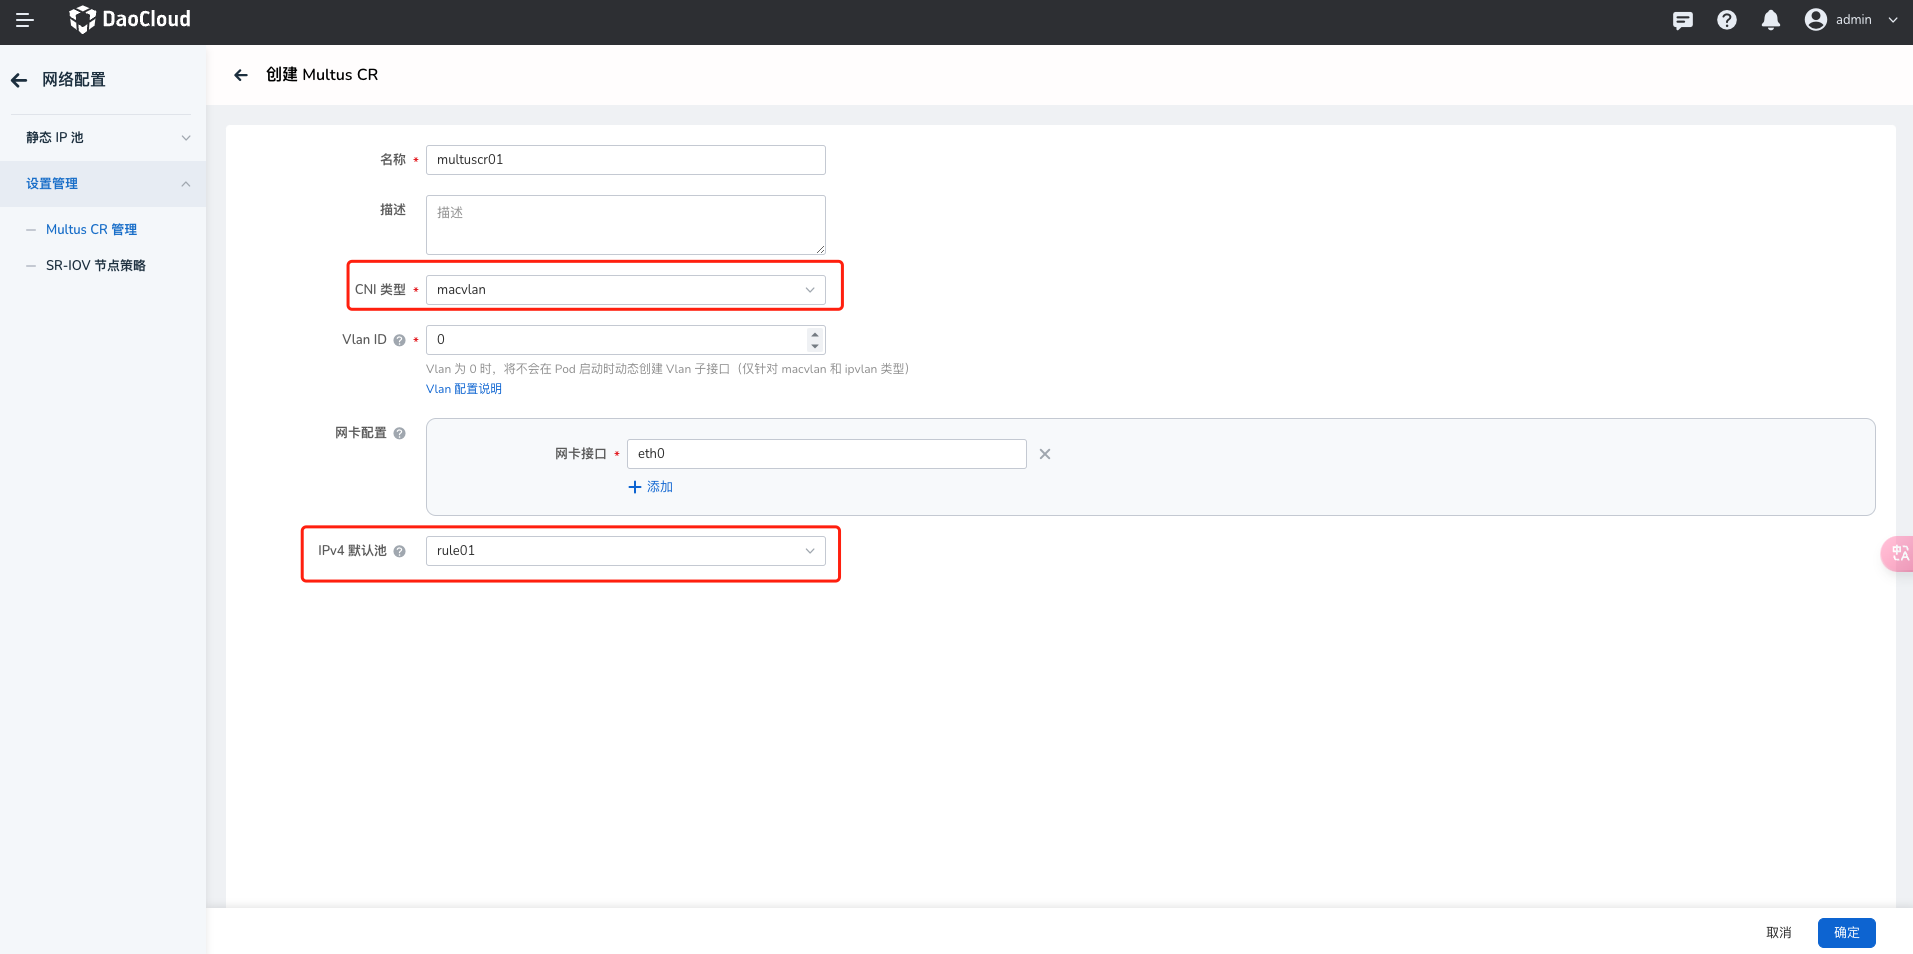Image resolution: width=1913 pixels, height=954 pixels.
Task: Open the Vlan 配置说明 link
Action: coord(464,389)
